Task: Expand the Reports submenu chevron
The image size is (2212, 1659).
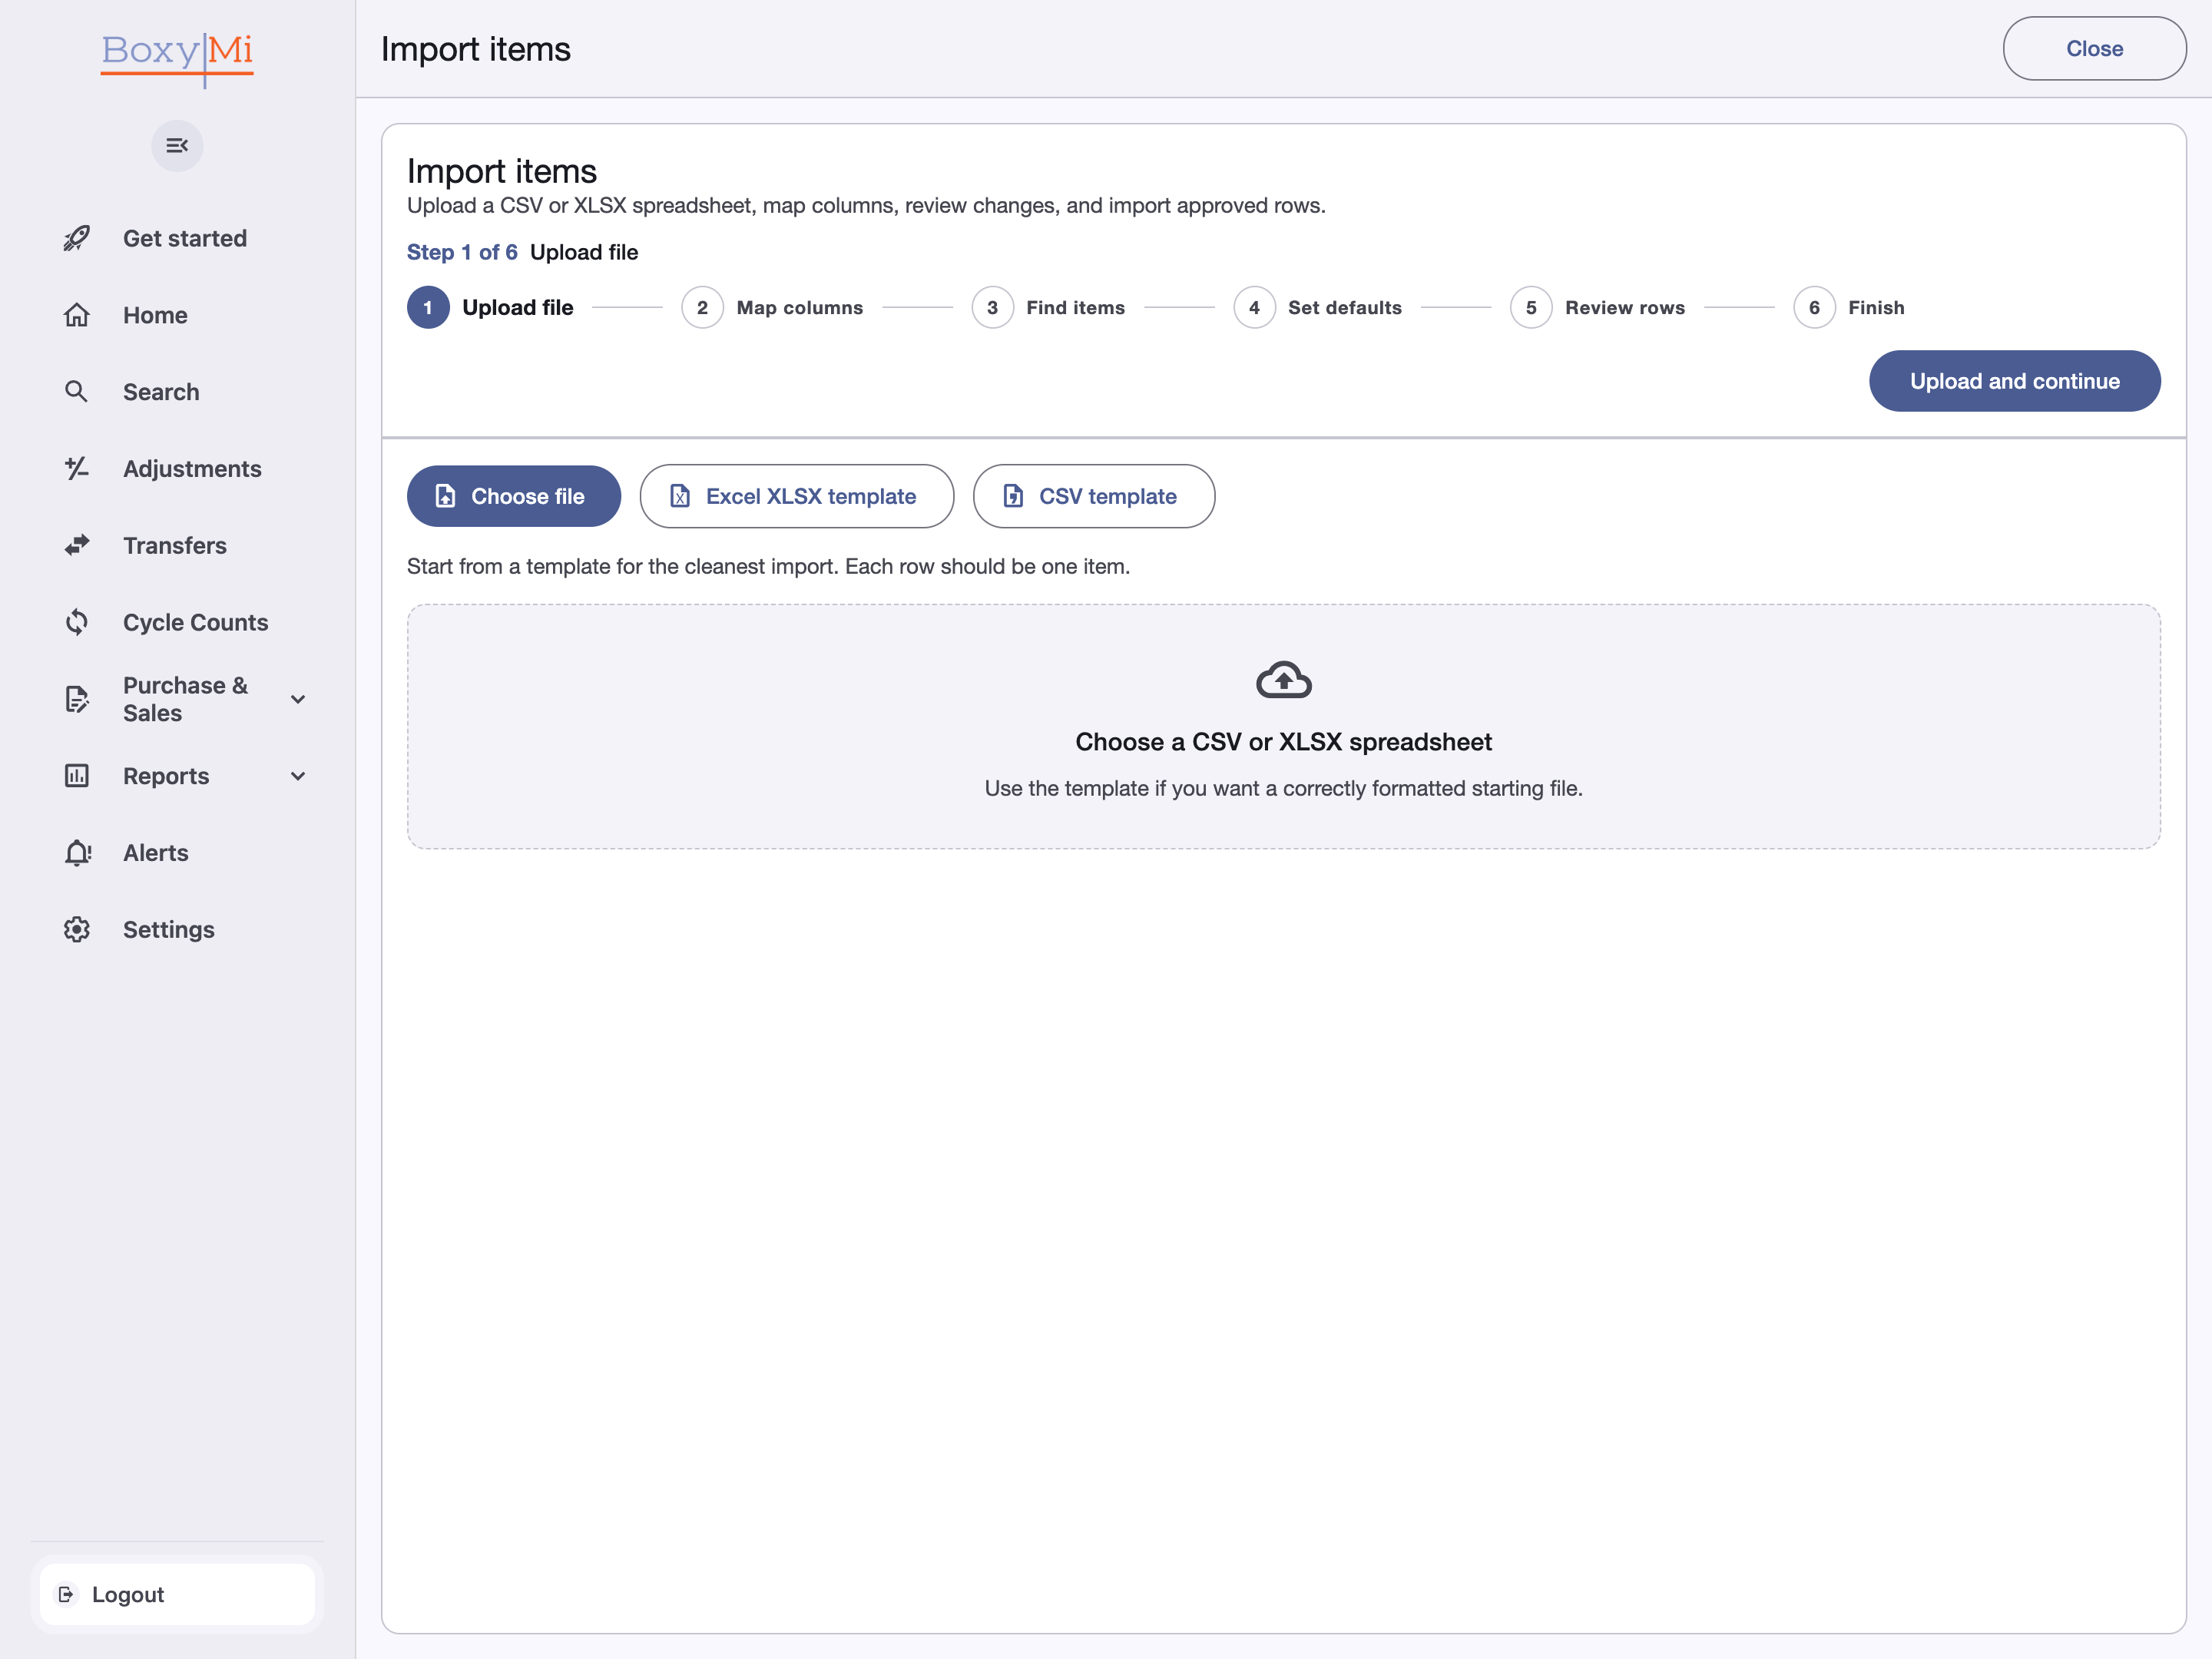Action: pyautogui.click(x=298, y=776)
